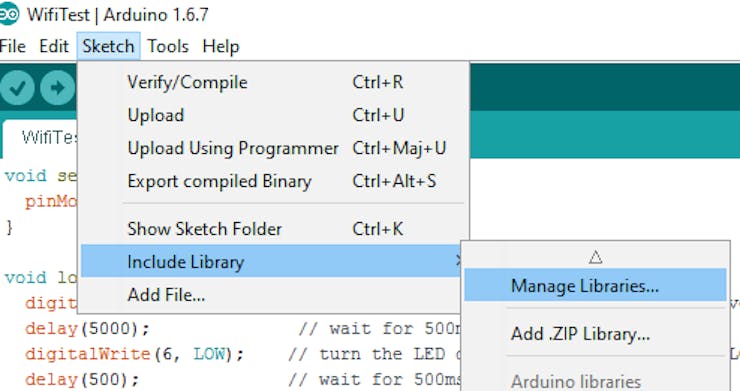The width and height of the screenshot is (740, 391).
Task: Open the Help menu
Action: [x=221, y=46]
